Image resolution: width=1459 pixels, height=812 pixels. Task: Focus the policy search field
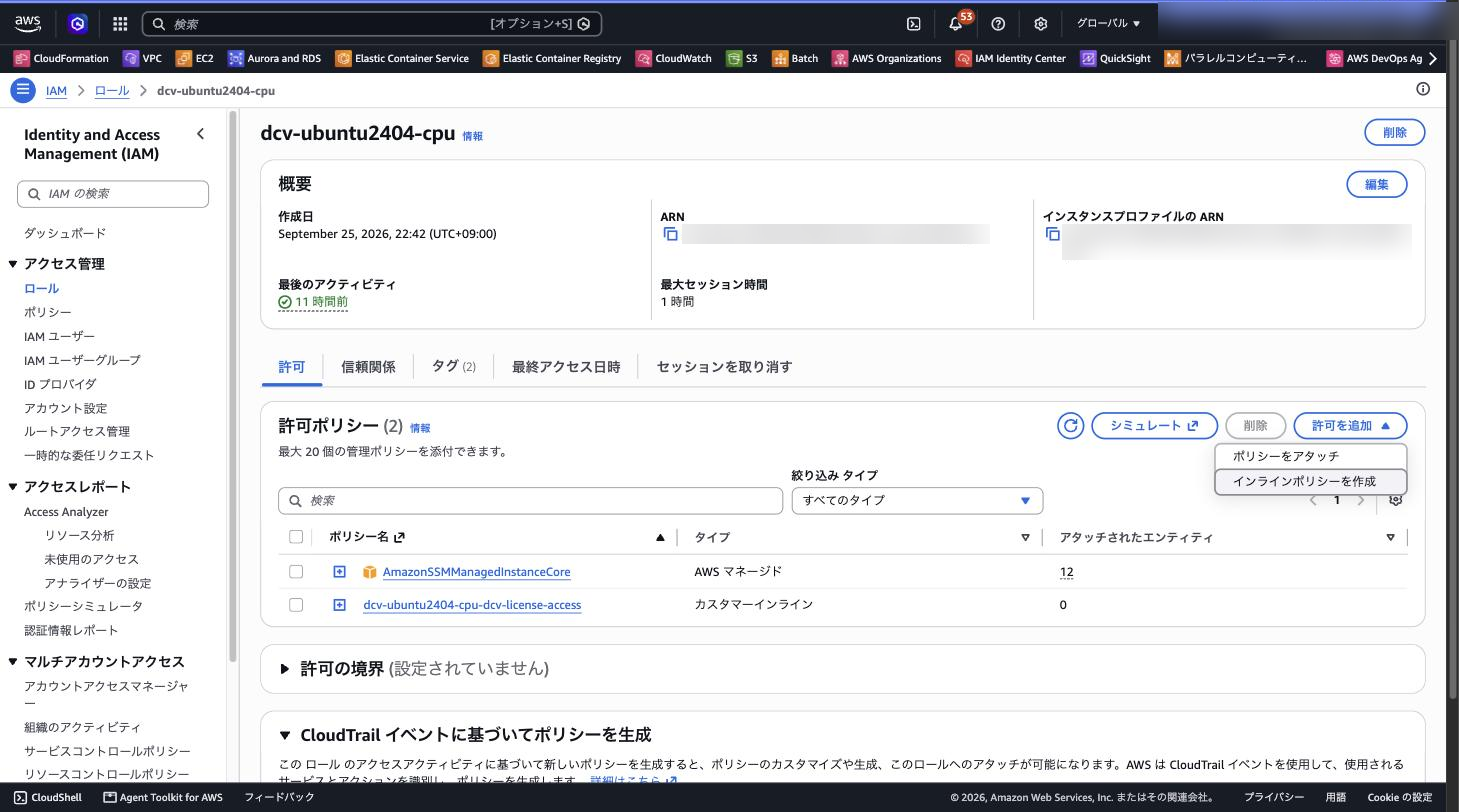[530, 500]
